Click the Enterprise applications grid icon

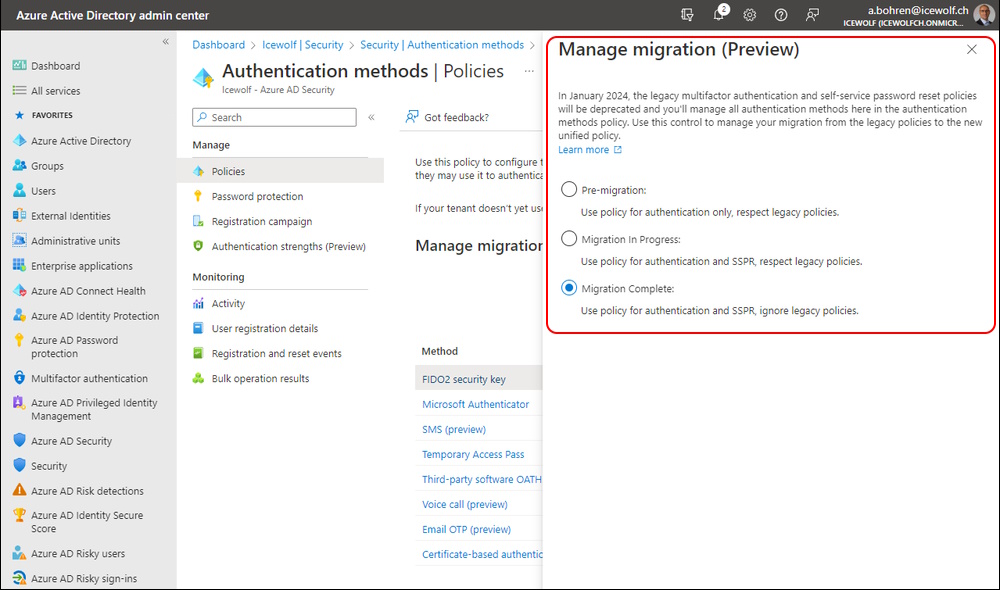tap(19, 265)
